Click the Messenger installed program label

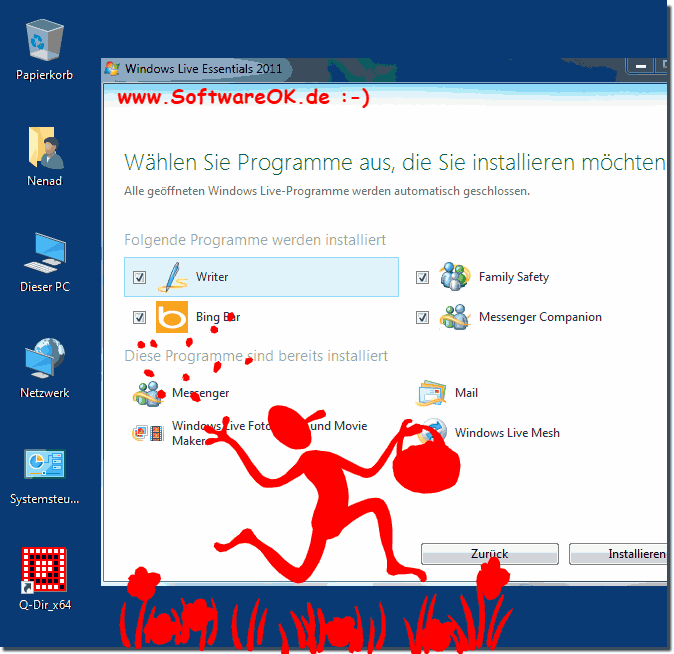point(200,393)
